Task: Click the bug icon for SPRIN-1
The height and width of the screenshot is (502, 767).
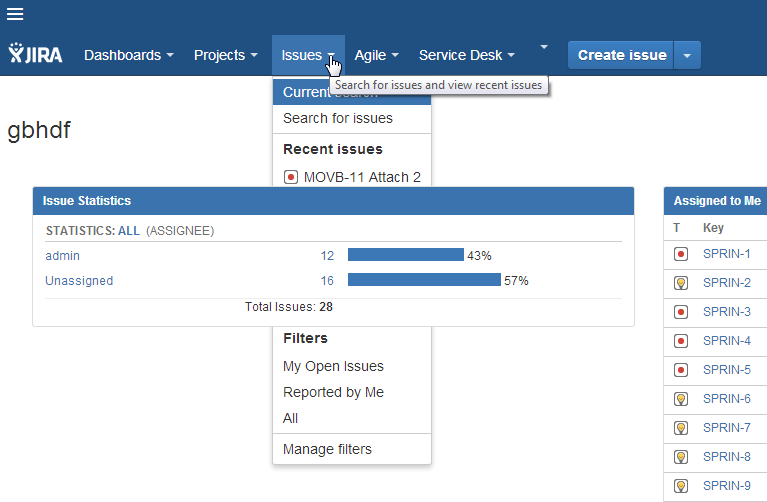Action: (x=680, y=254)
